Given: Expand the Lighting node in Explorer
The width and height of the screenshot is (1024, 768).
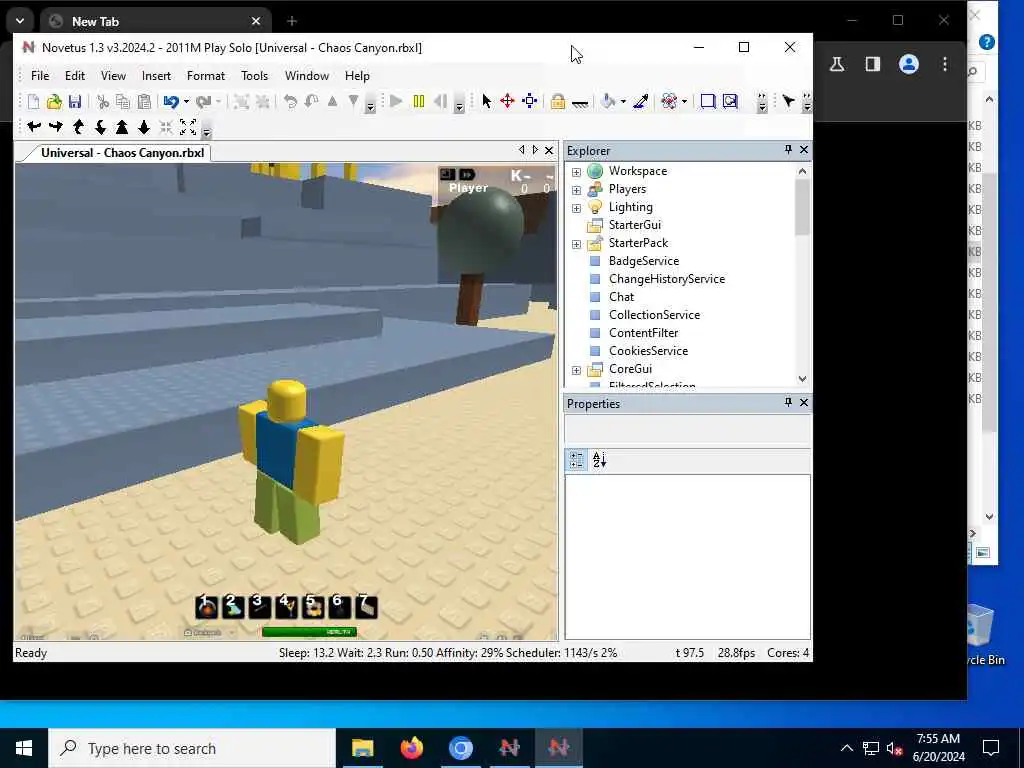Looking at the screenshot, I should tap(576, 208).
